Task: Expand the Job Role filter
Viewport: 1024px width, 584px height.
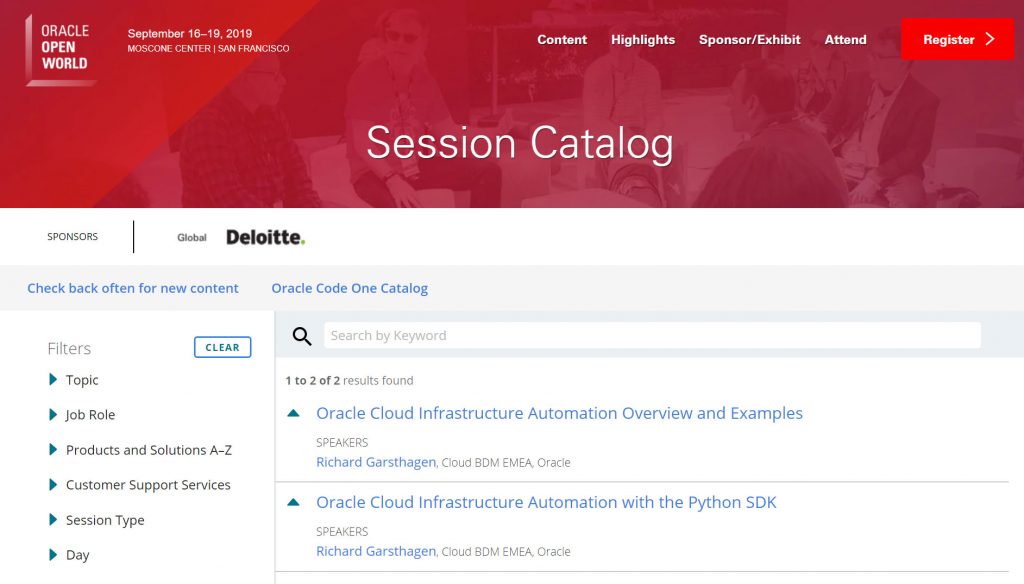Action: coord(53,415)
